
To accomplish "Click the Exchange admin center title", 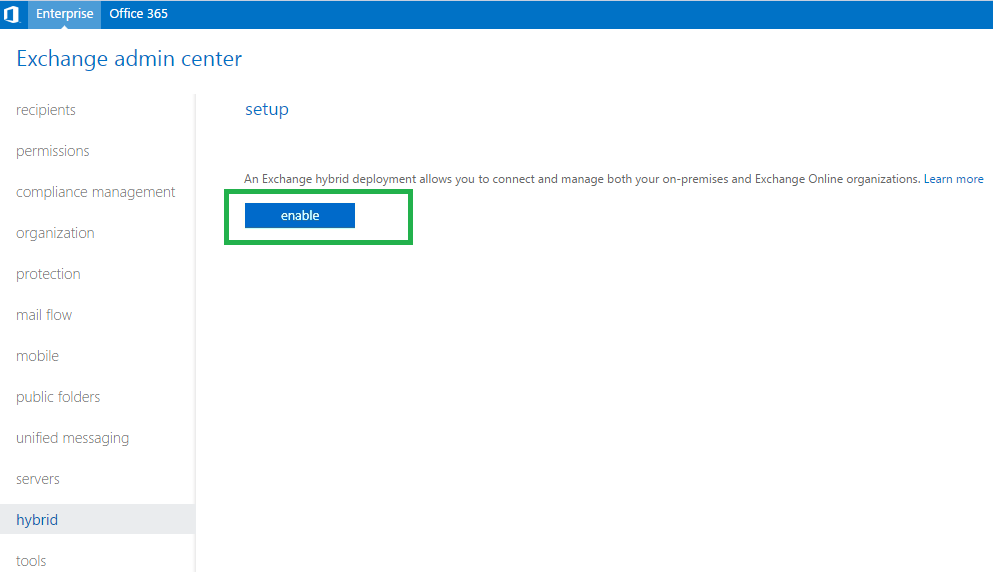I will (x=129, y=59).
